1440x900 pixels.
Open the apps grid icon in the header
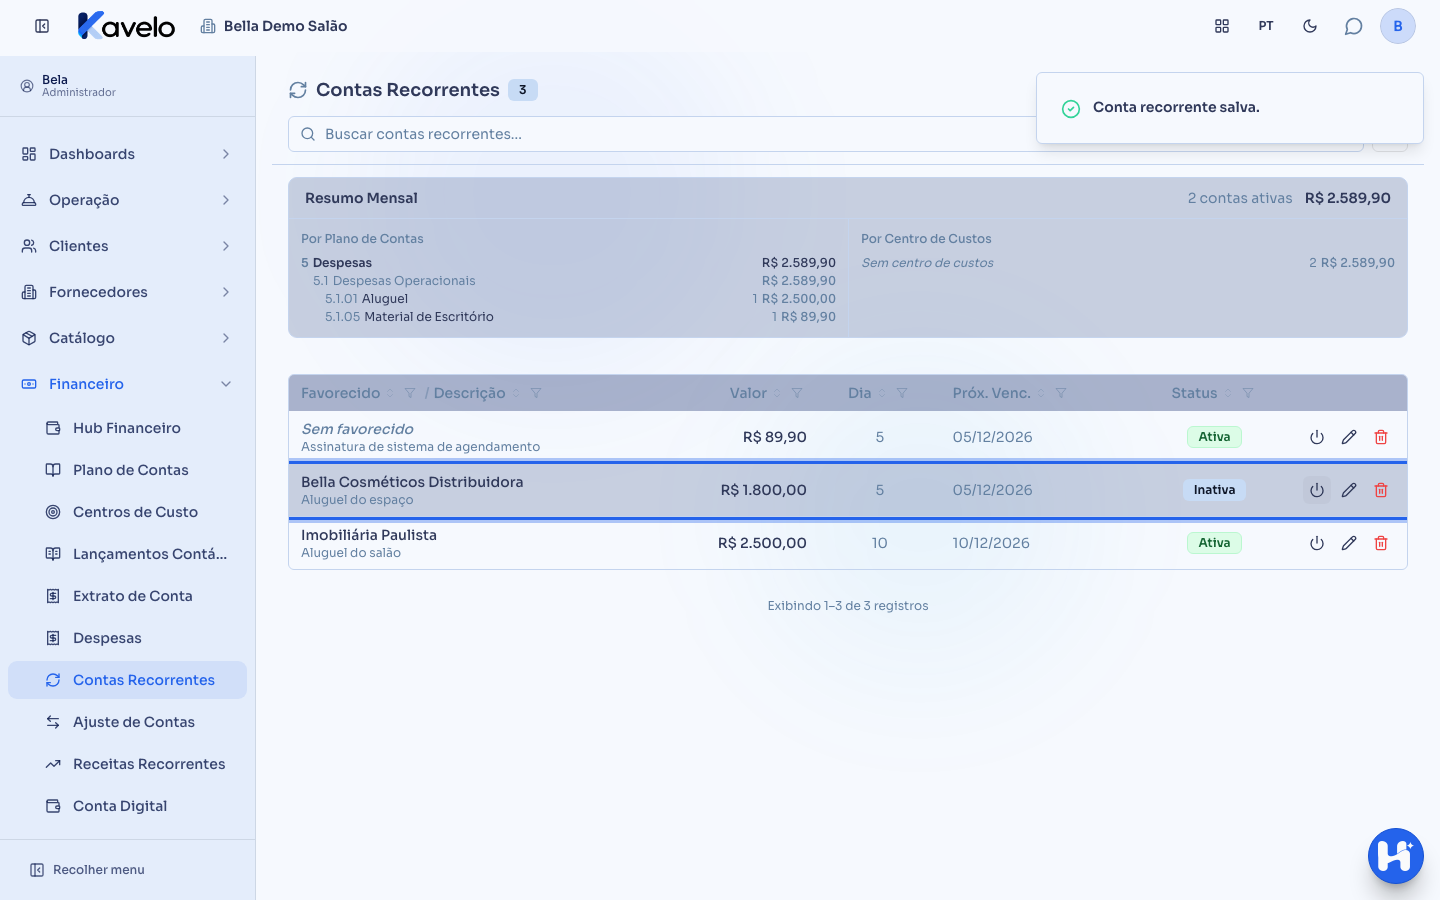click(1222, 26)
